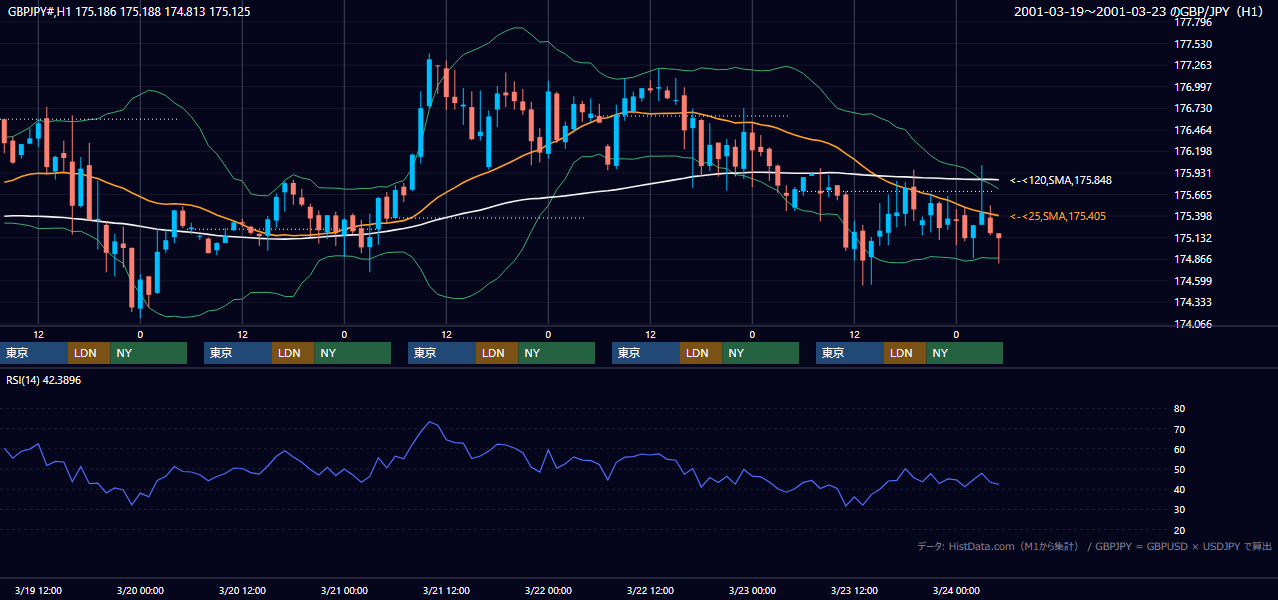
Task: Click the rightmost NY session block
Action: point(964,353)
